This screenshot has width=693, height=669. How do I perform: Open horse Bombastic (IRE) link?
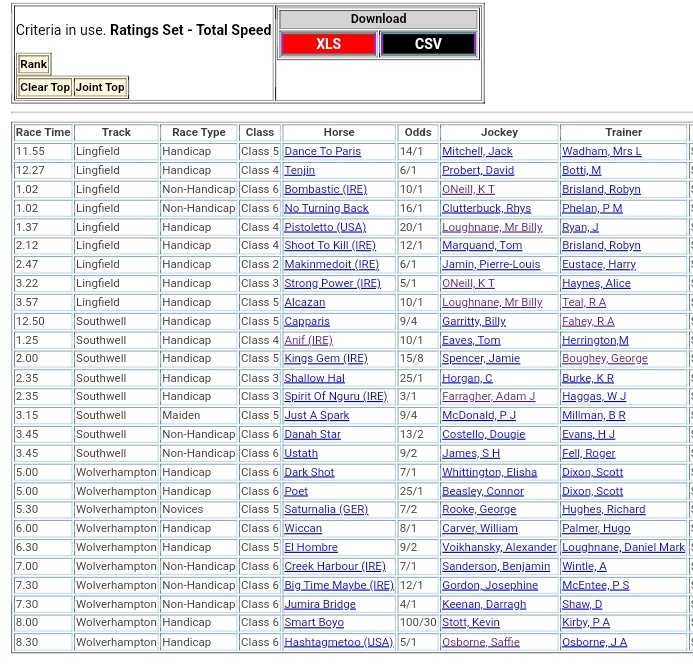[325, 189]
